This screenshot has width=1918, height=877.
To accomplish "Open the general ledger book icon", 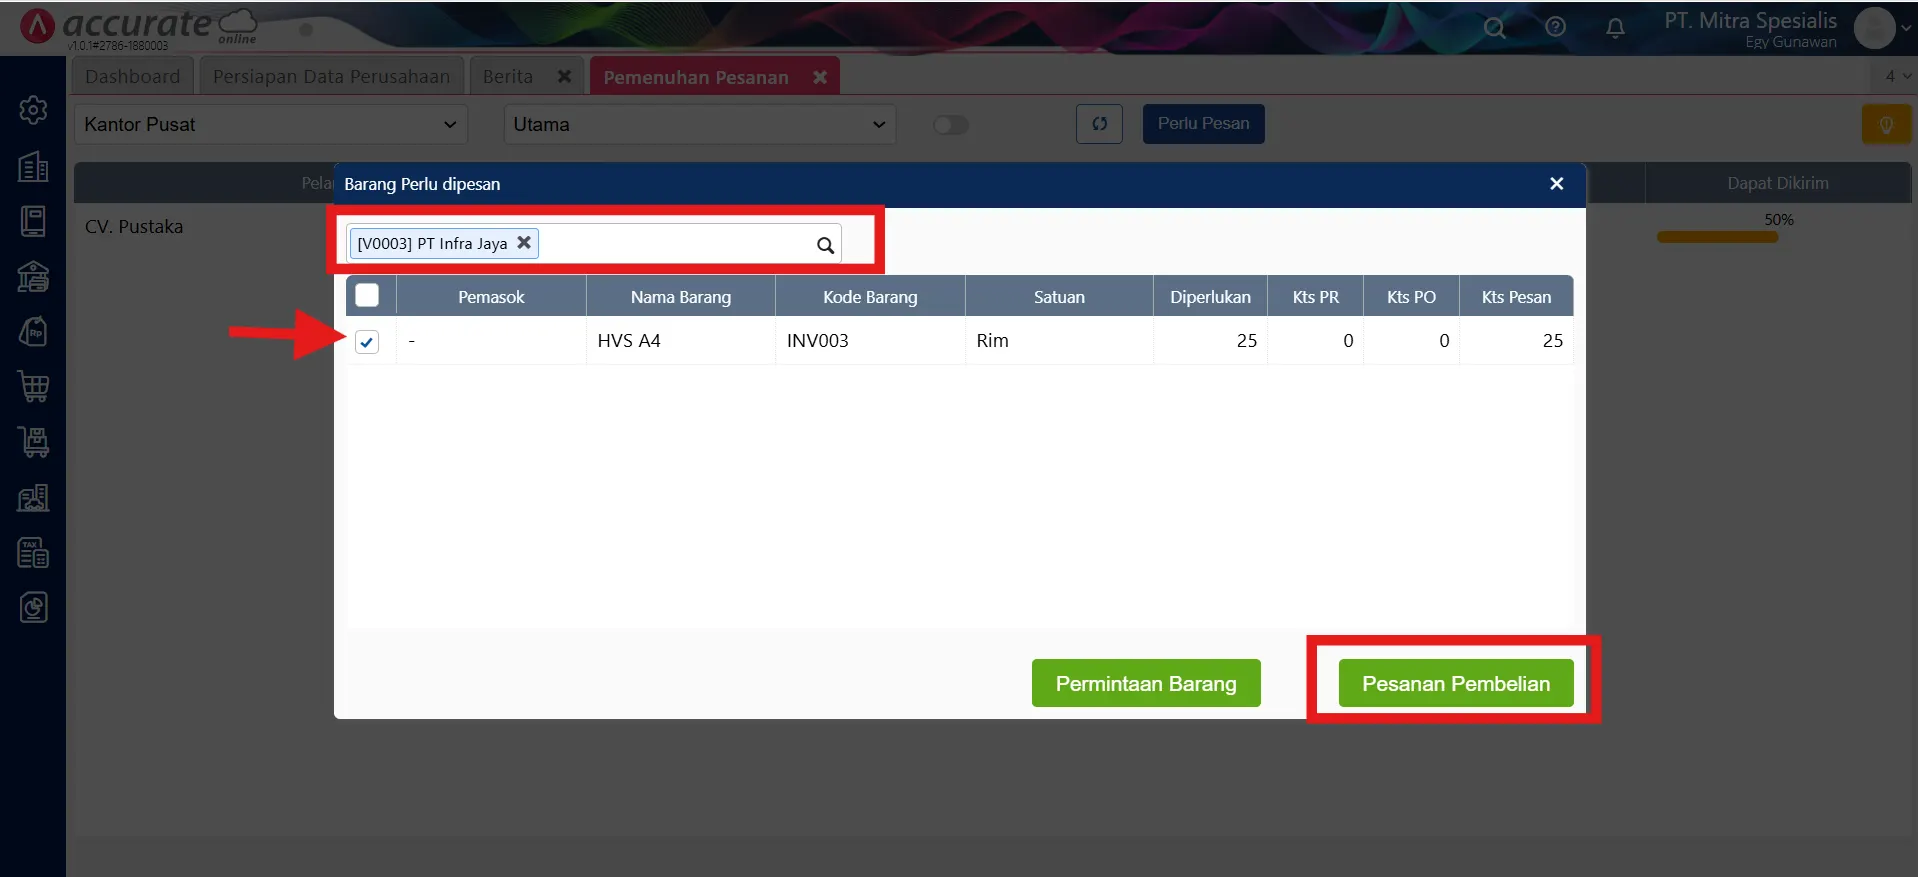I will pos(33,221).
